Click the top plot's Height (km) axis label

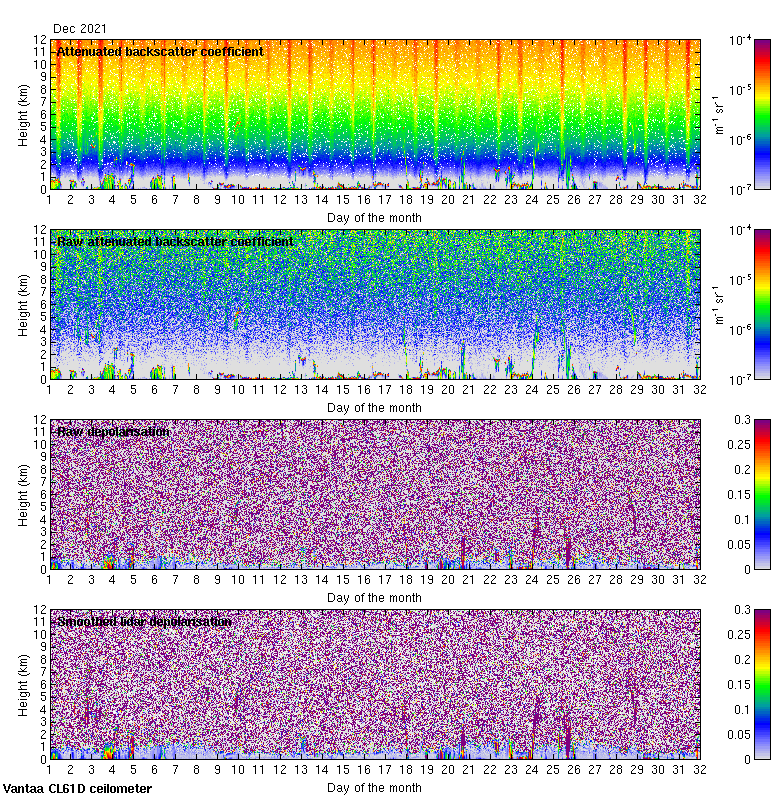[x=24, y=114]
